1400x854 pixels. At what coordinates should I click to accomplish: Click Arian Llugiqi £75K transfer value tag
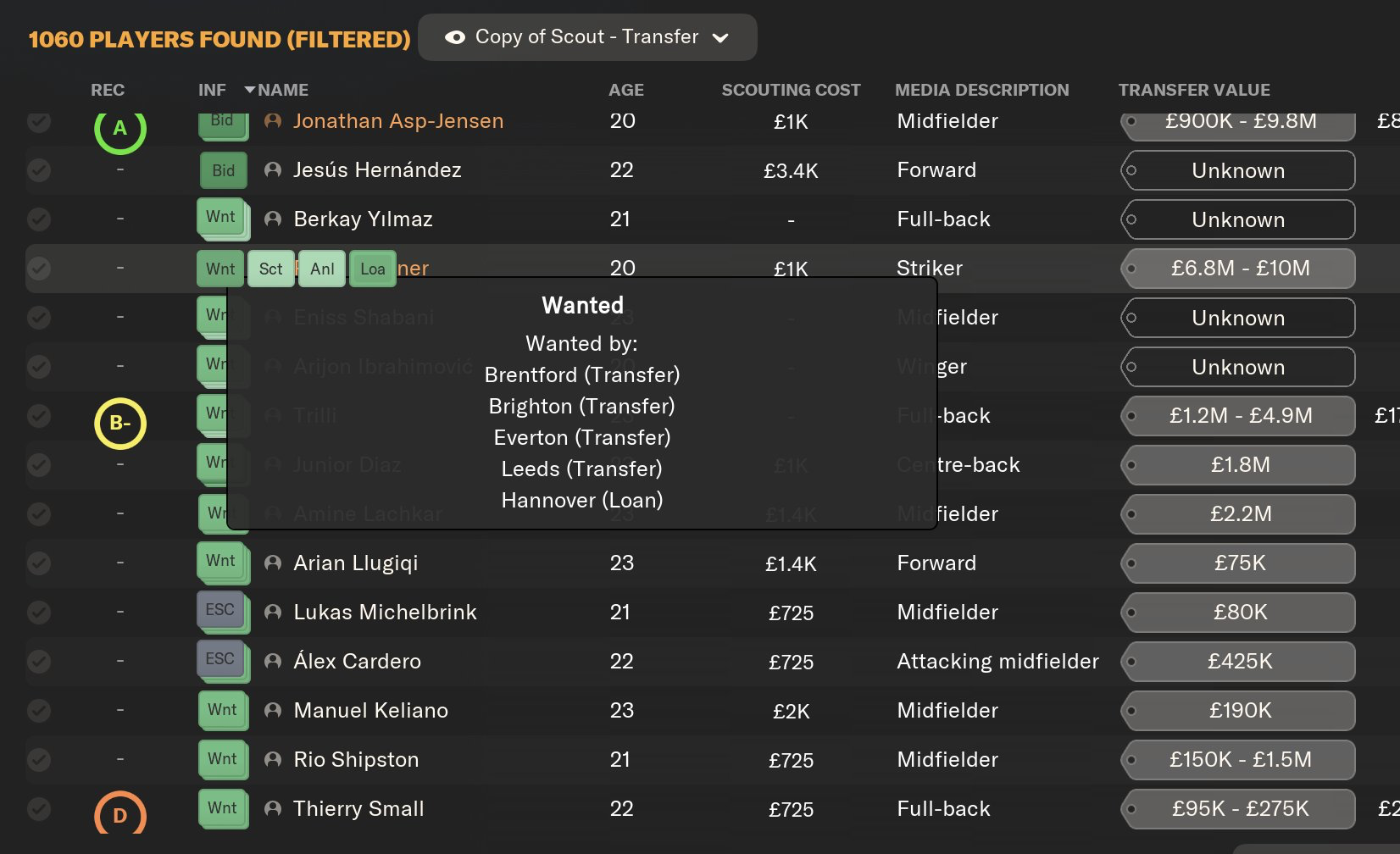(1238, 563)
